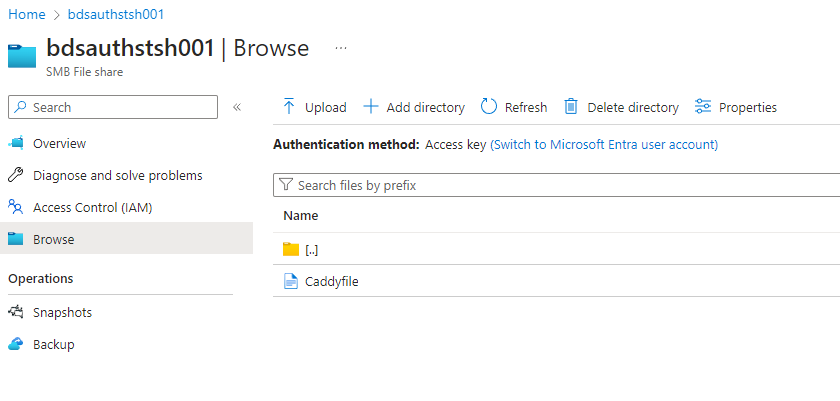
Task: Click the Delete directory button label
Action: (633, 107)
